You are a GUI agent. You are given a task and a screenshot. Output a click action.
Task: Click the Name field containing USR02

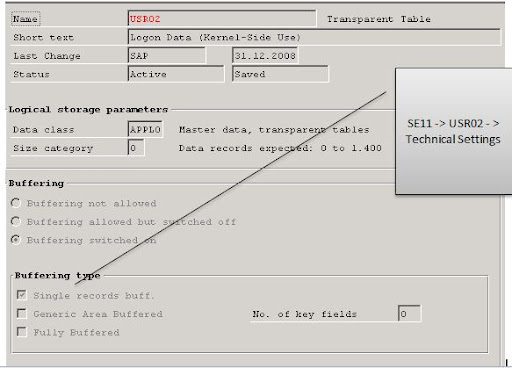(x=222, y=19)
